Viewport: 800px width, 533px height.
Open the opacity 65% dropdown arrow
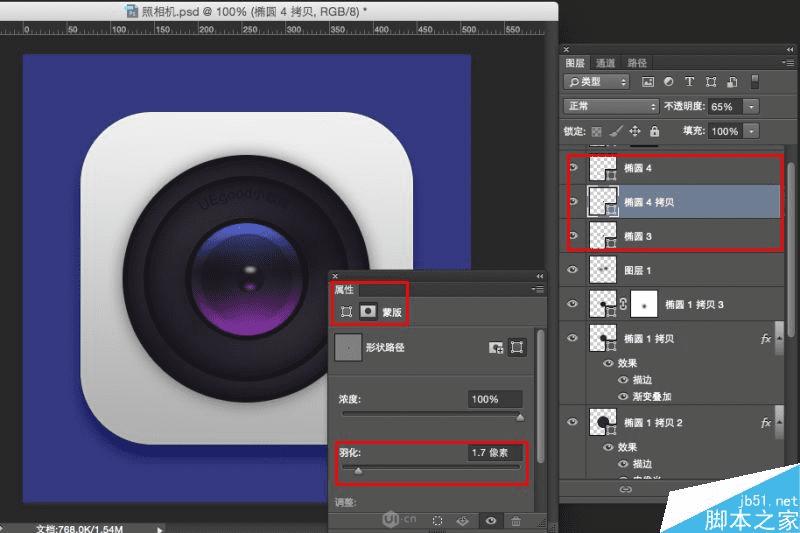751,106
